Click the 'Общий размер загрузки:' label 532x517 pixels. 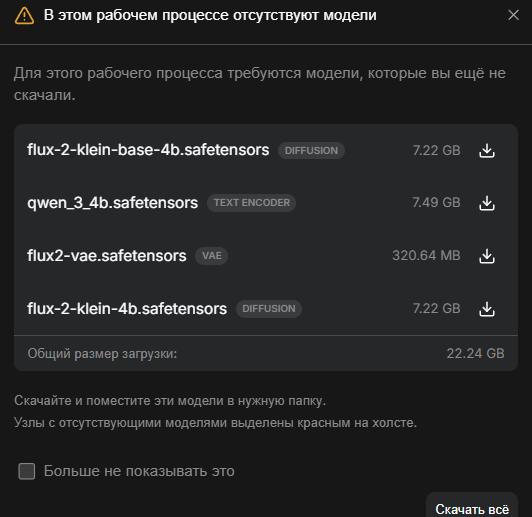102,354
